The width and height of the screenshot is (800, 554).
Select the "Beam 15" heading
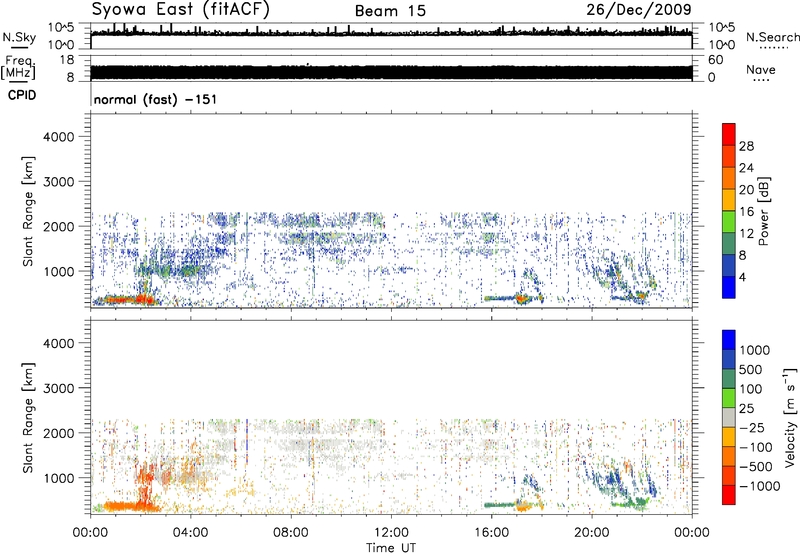[x=390, y=11]
